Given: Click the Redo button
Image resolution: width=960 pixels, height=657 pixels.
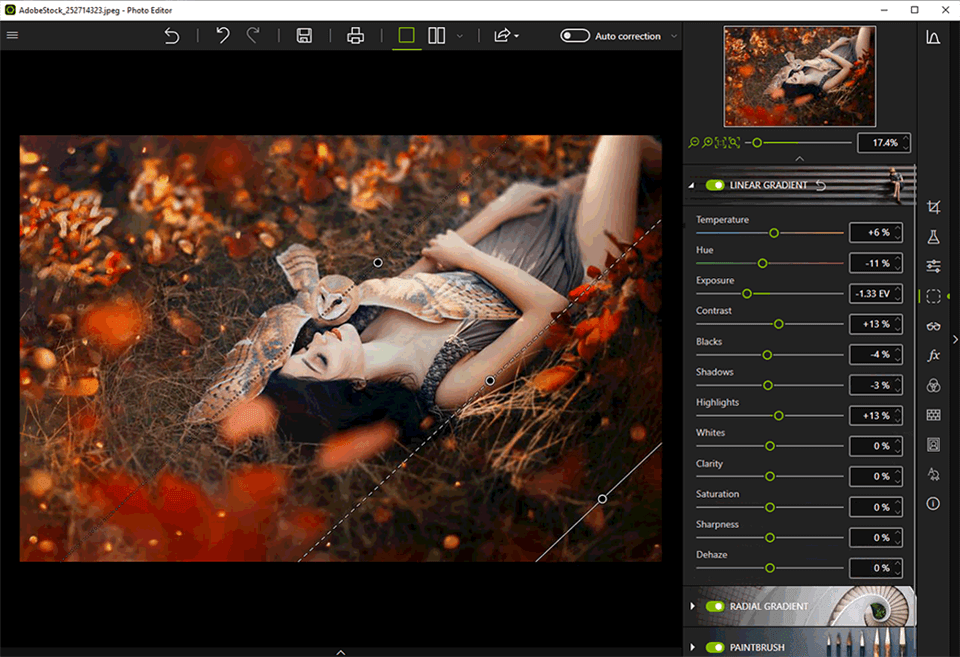Looking at the screenshot, I should (252, 35).
